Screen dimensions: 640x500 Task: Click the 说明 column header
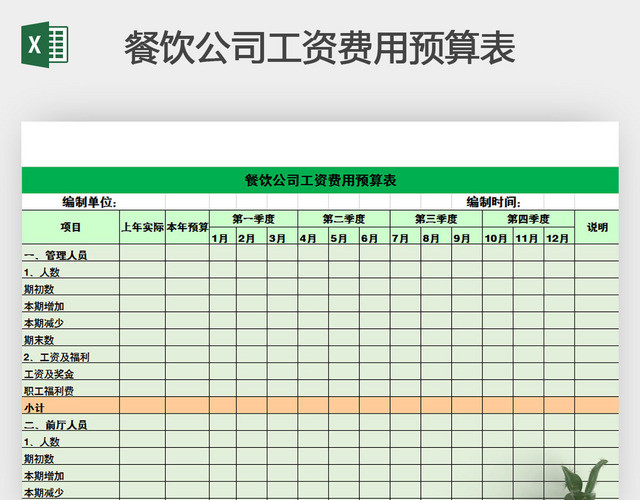[597, 227]
